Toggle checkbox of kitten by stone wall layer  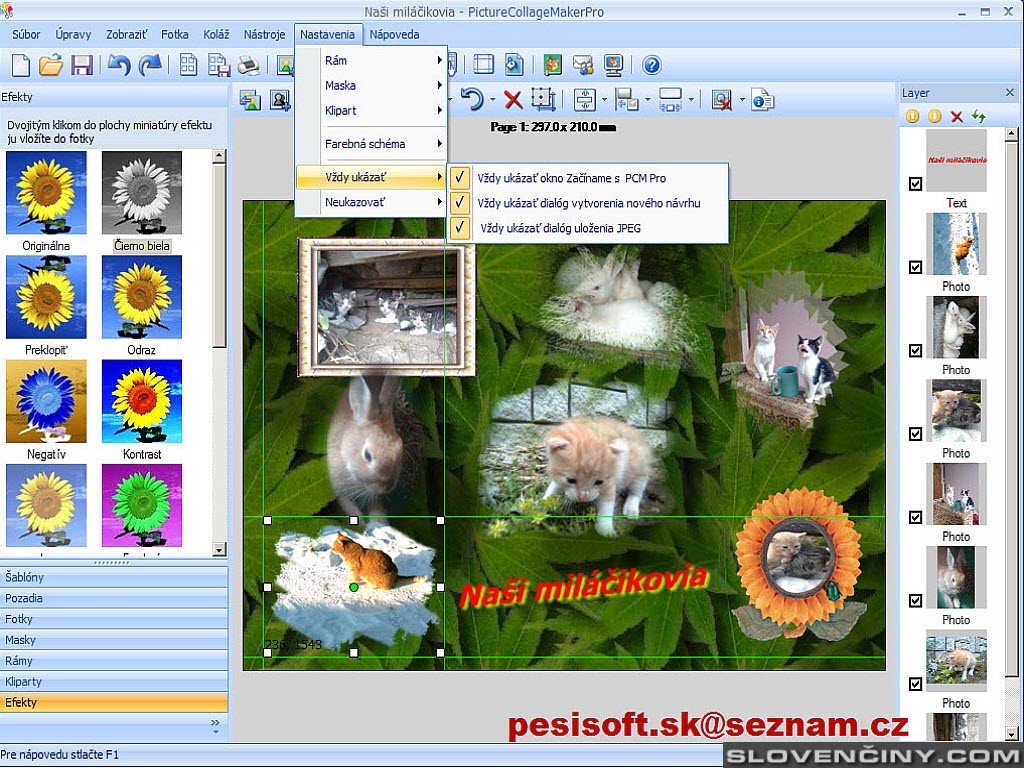[x=916, y=684]
